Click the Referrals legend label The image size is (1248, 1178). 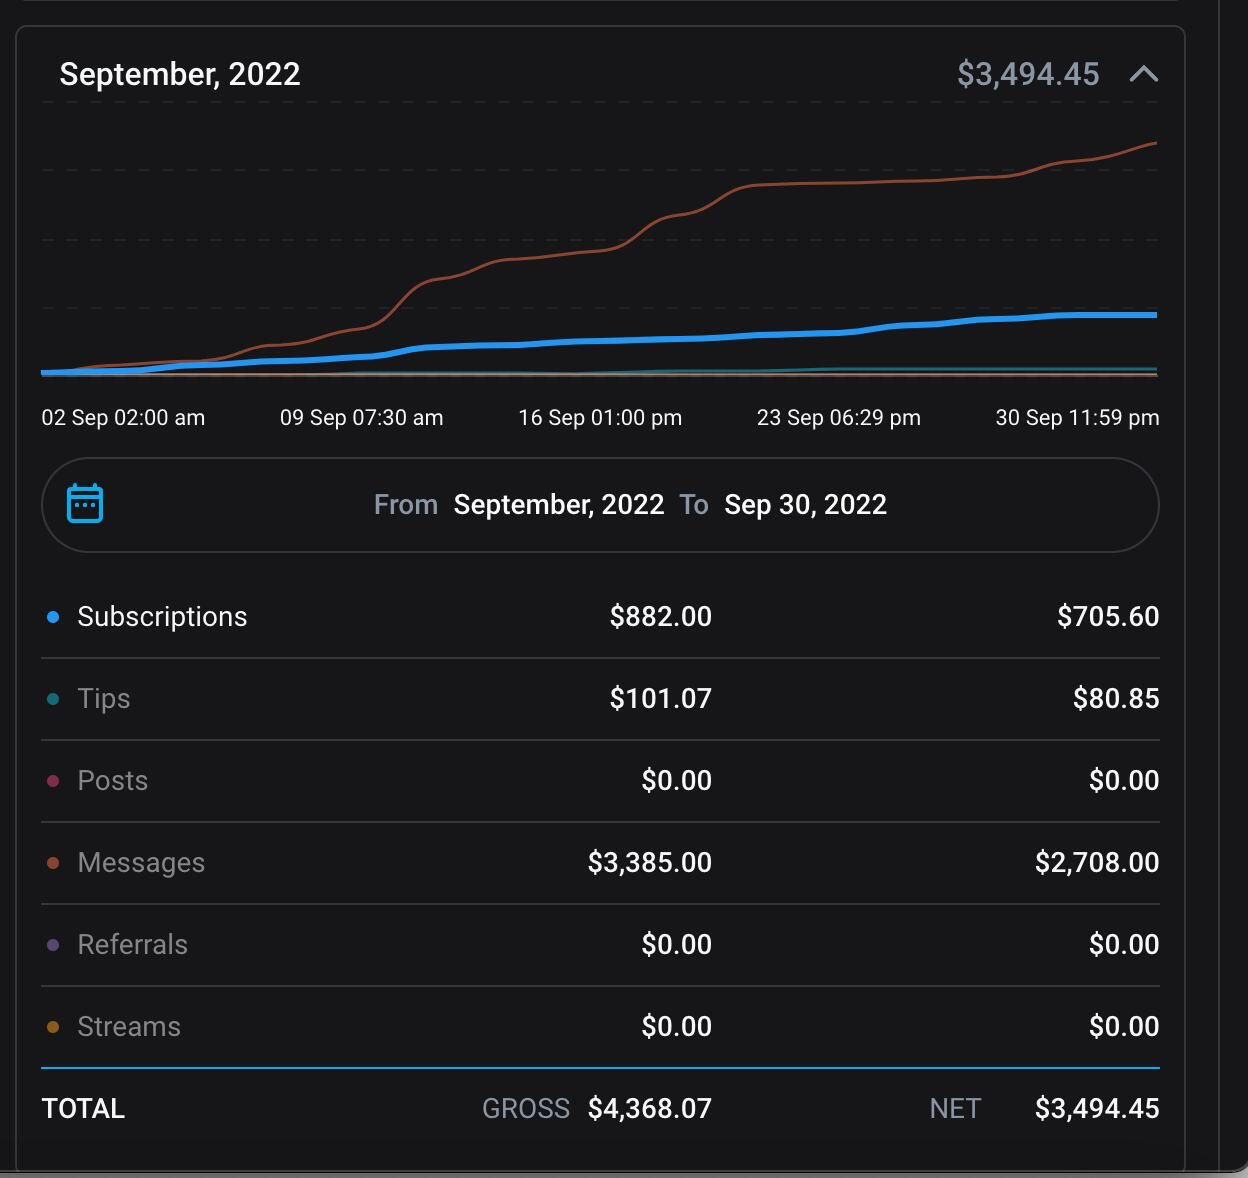[132, 945]
